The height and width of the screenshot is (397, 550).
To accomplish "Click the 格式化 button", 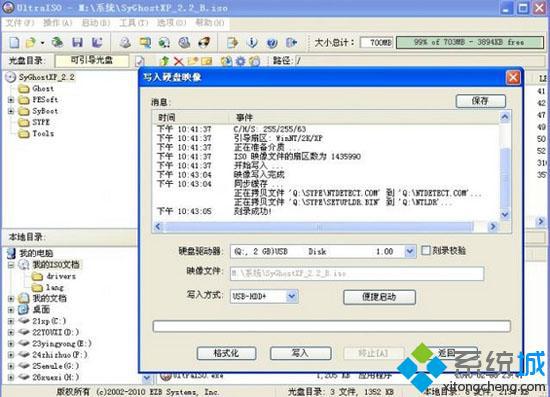I will point(226,353).
